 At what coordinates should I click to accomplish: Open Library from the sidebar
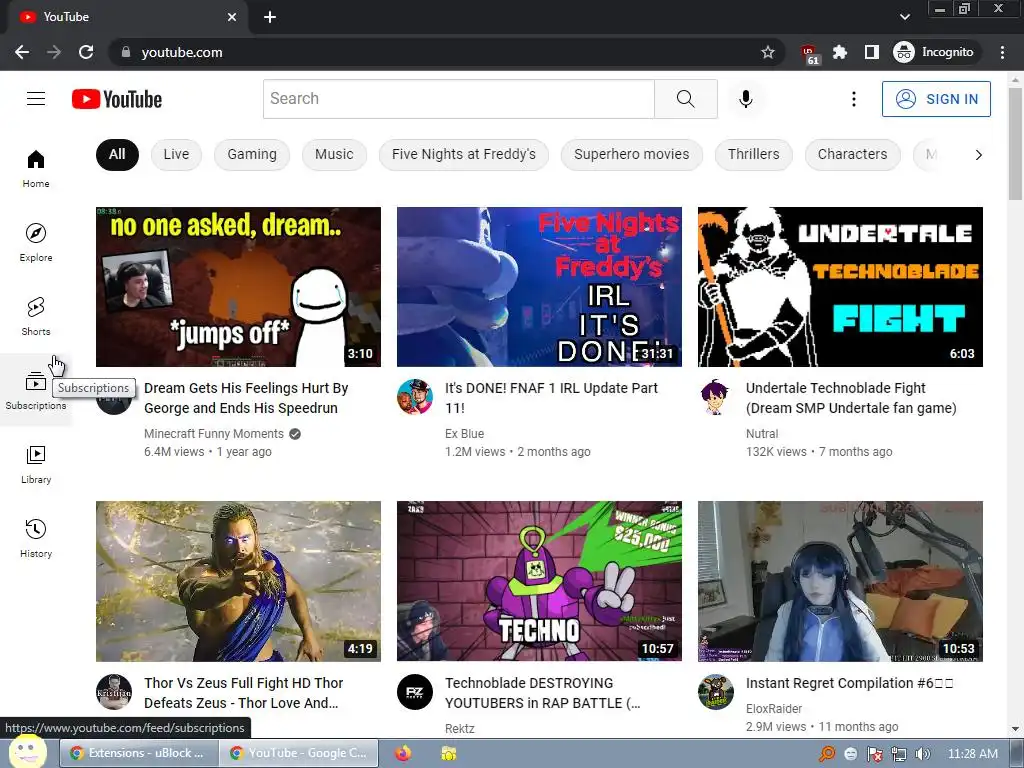36,464
